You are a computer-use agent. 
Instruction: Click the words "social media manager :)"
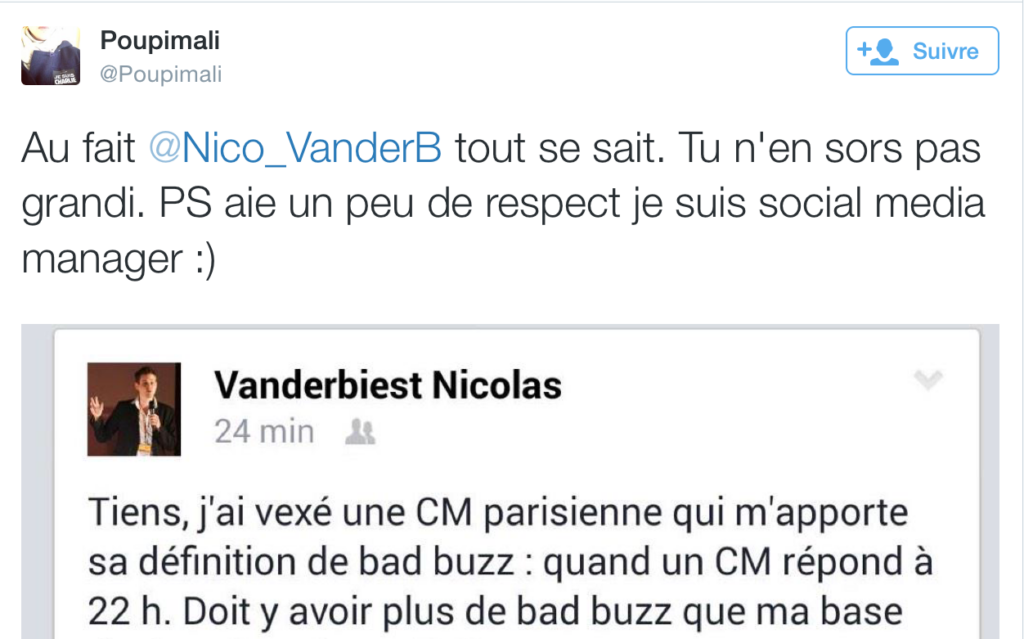880,205
